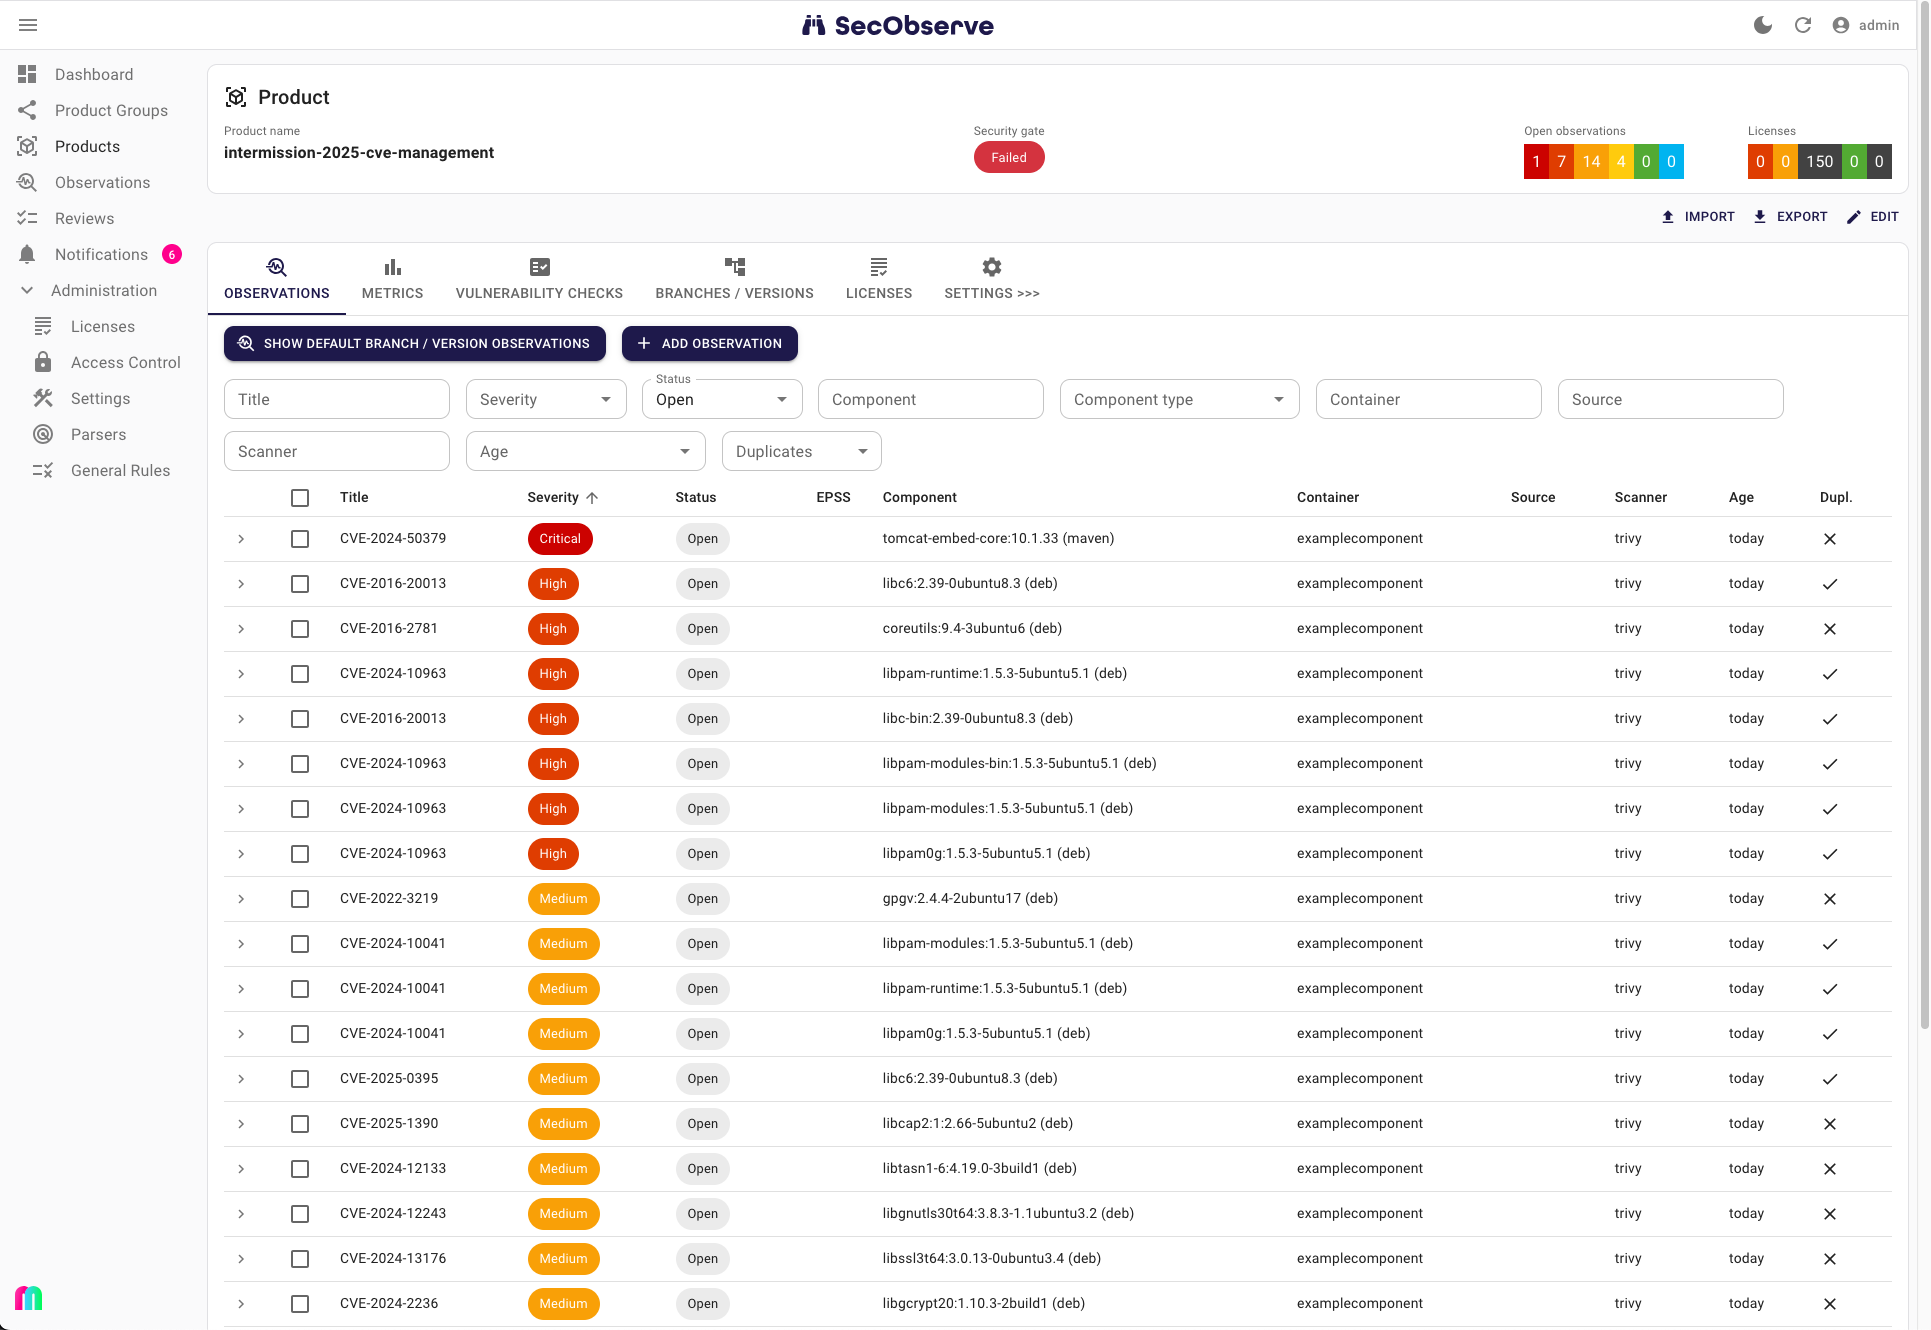The image size is (1931, 1330).
Task: Open the CVE-2024-10041 libpam0g row
Action: (1058, 1033)
